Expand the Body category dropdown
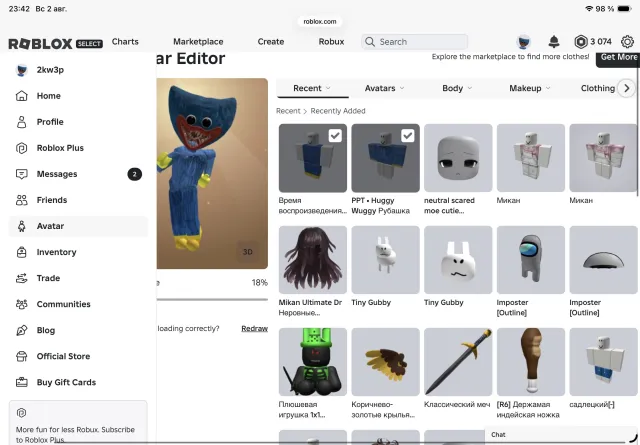 457,88
